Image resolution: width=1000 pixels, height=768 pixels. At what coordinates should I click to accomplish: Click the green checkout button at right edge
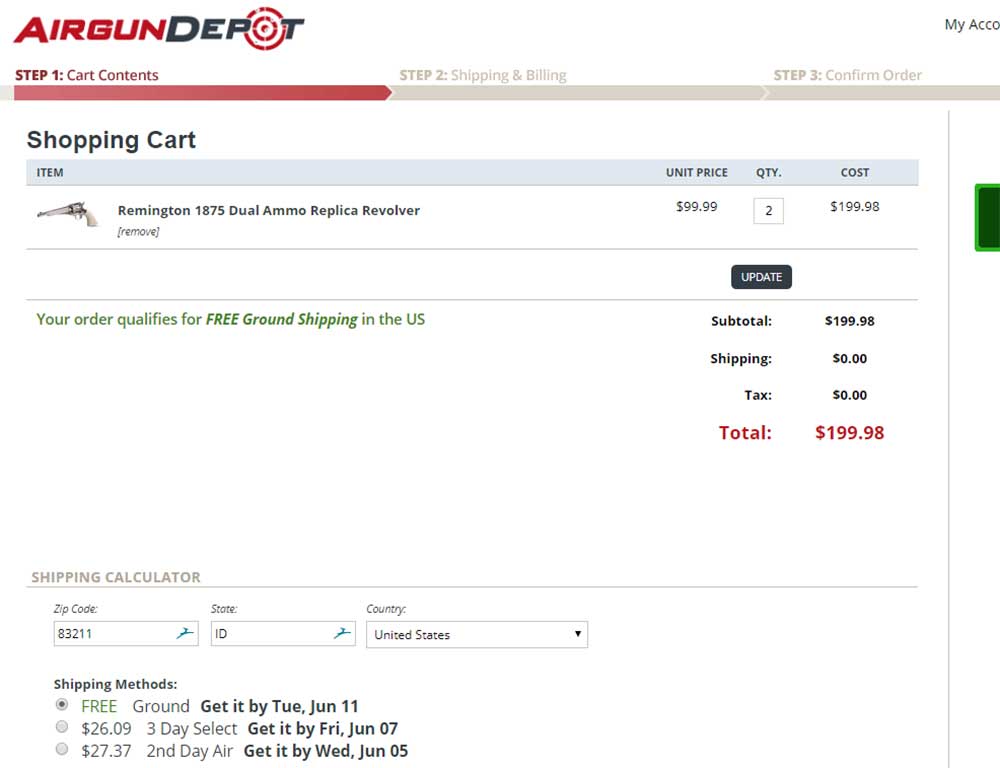click(987, 218)
